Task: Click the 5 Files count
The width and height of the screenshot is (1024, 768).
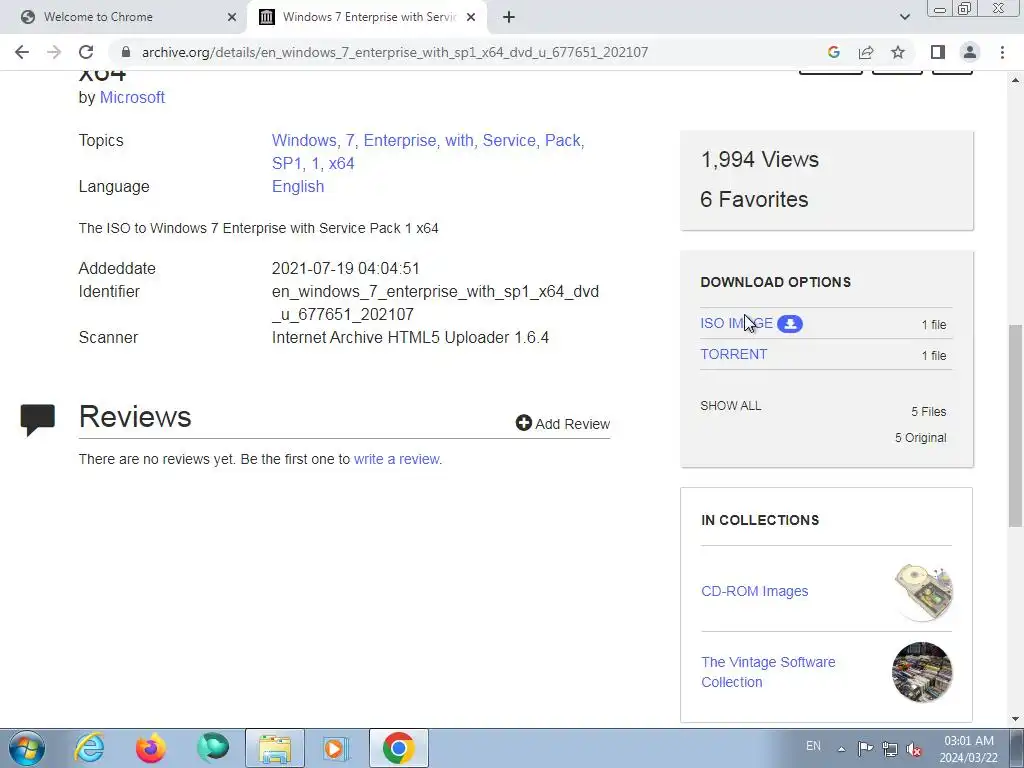Action: 929,411
